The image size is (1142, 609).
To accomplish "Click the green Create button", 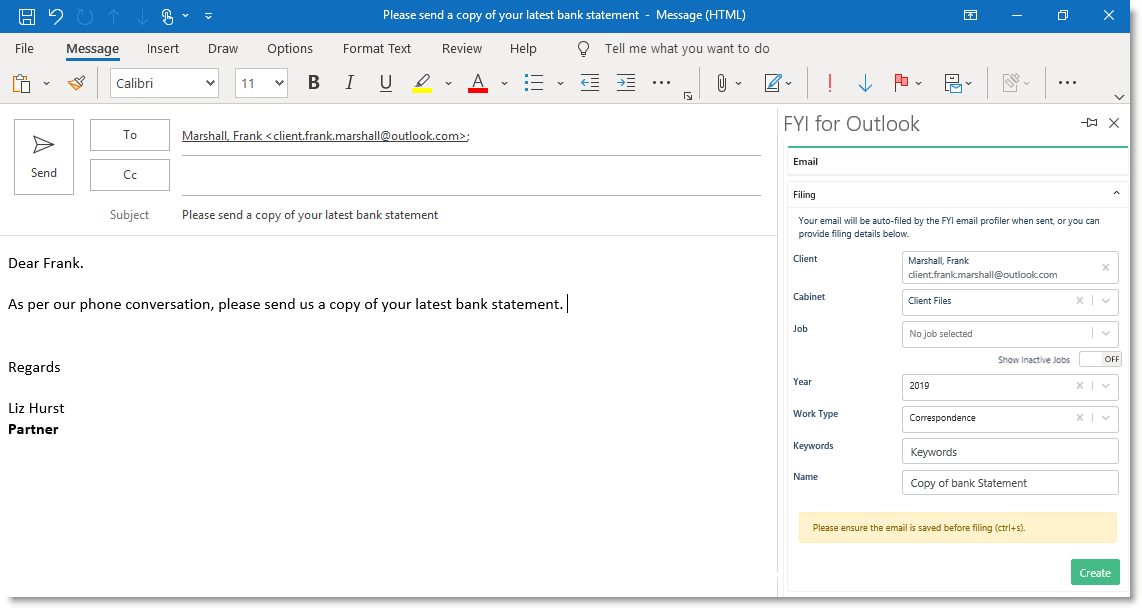I will pos(1095,573).
